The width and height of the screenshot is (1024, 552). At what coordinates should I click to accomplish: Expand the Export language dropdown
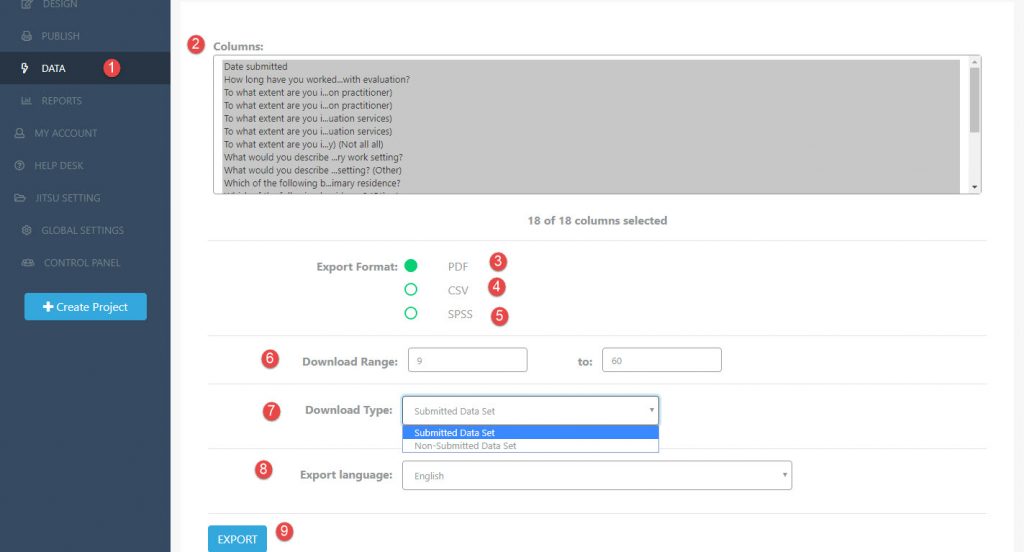pos(596,476)
